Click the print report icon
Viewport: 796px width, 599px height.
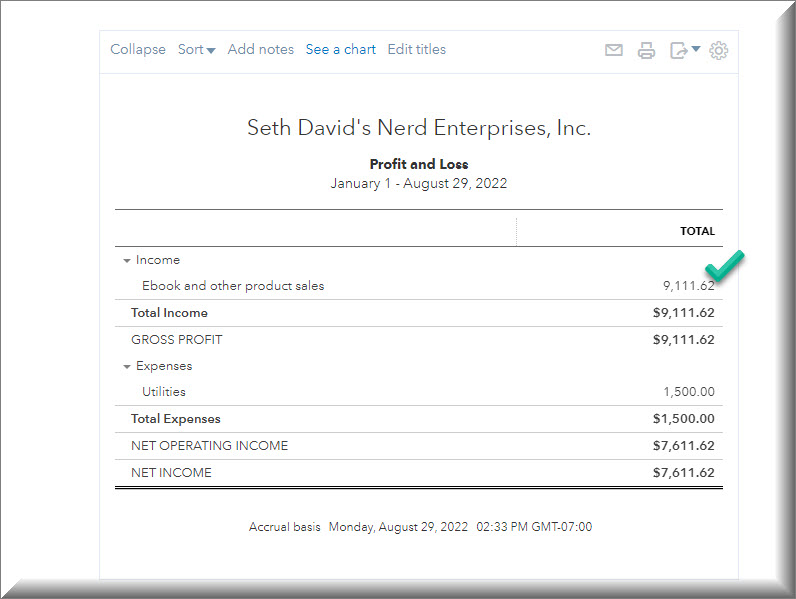coord(647,50)
